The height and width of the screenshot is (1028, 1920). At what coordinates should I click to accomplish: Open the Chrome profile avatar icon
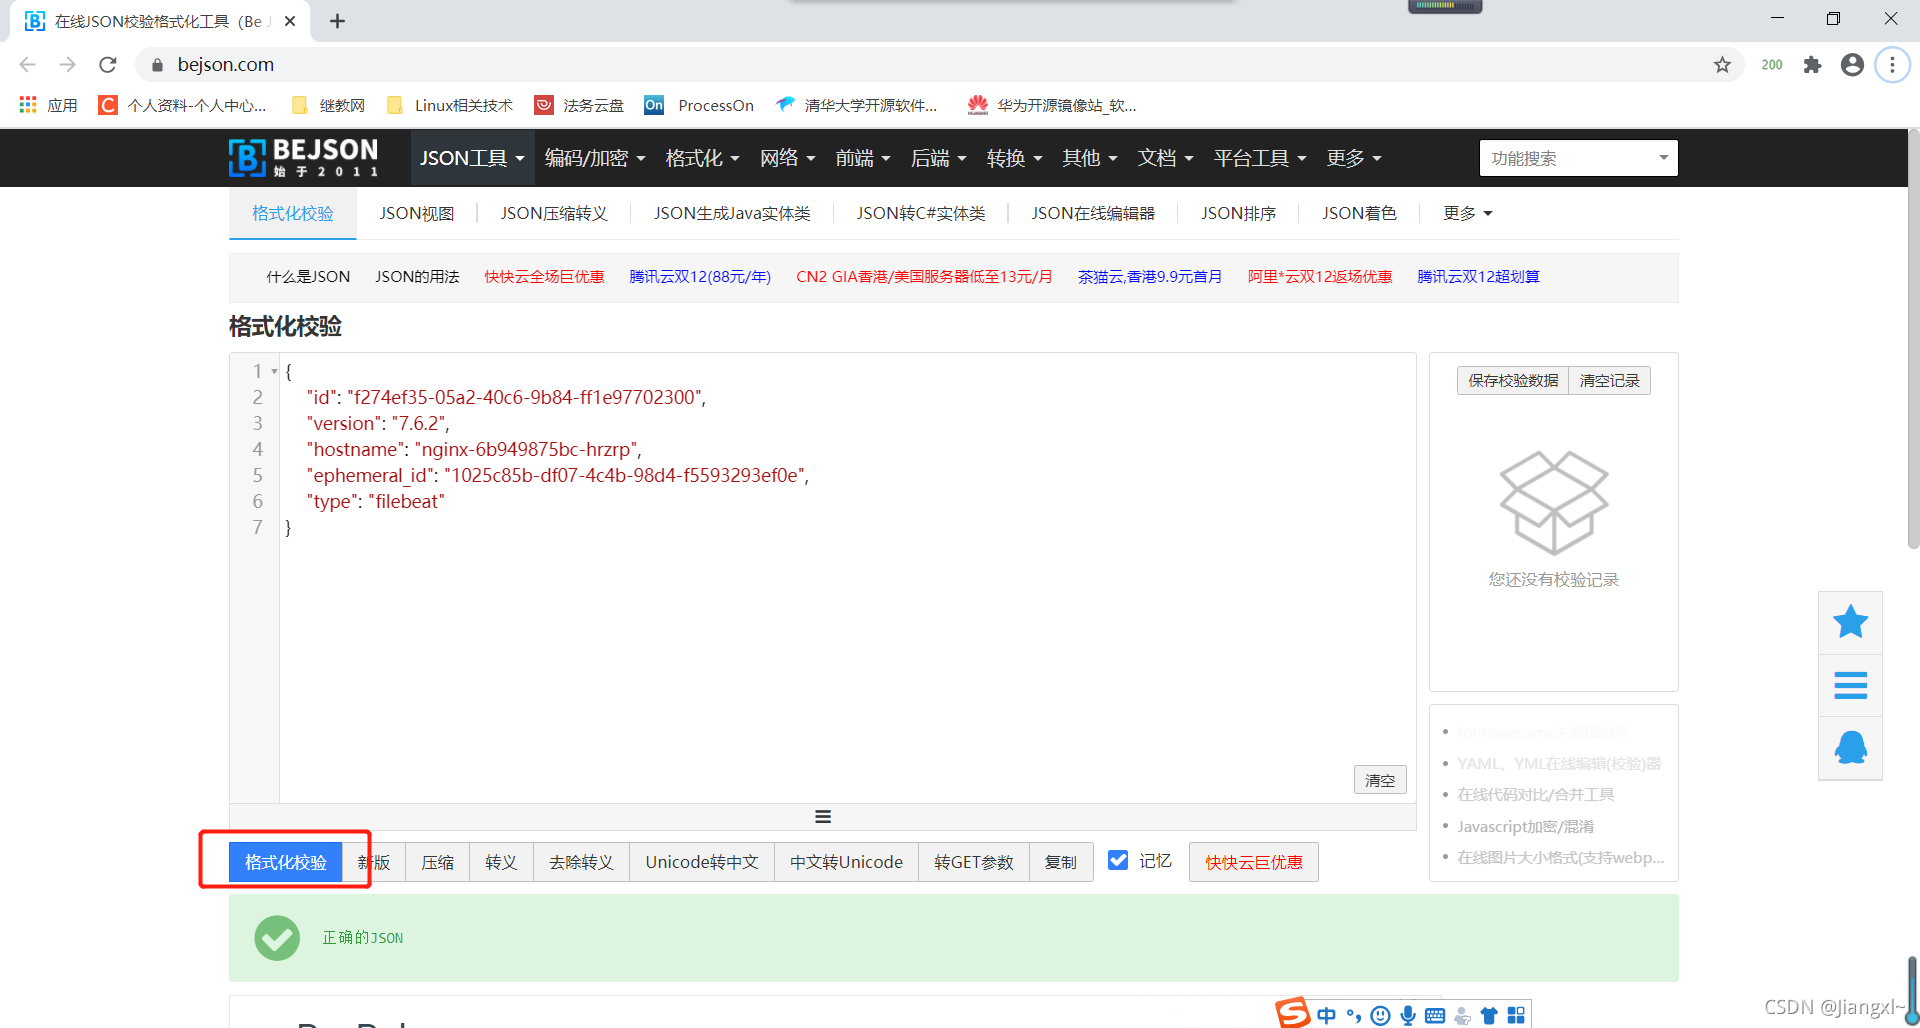click(1852, 65)
